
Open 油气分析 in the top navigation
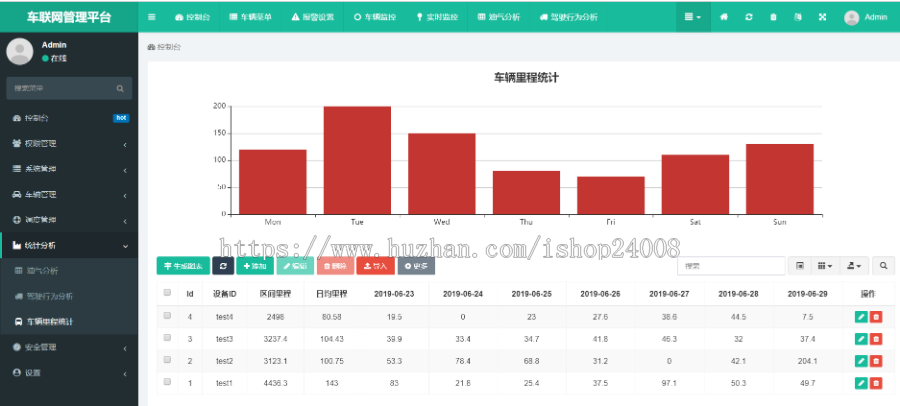(x=499, y=17)
